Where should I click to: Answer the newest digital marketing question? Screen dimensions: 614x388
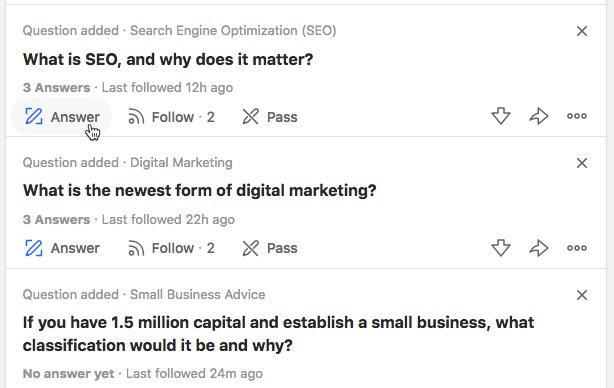[x=62, y=248]
